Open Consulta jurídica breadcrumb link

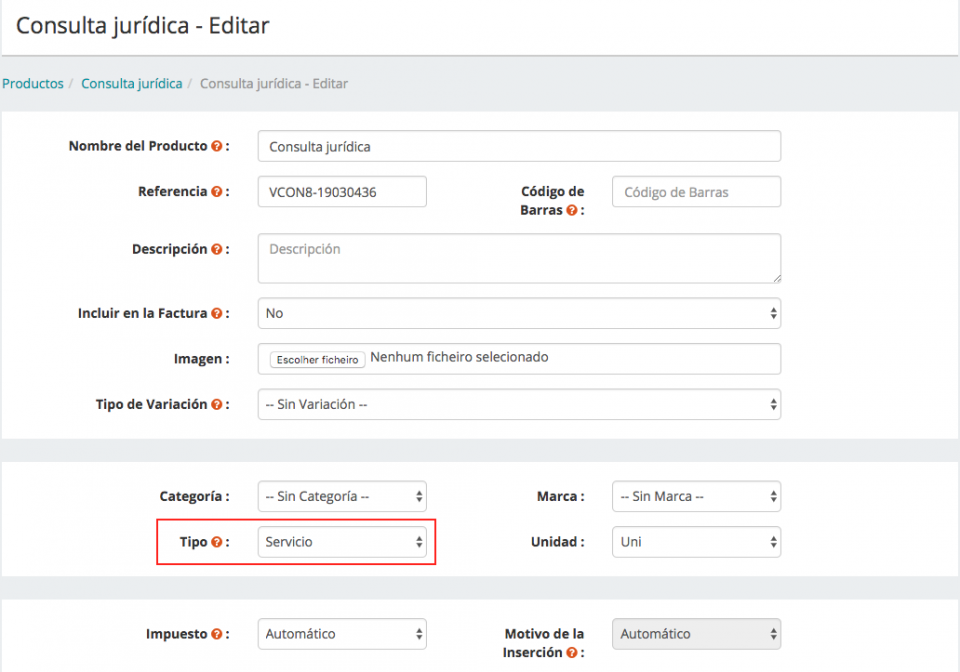tap(131, 83)
